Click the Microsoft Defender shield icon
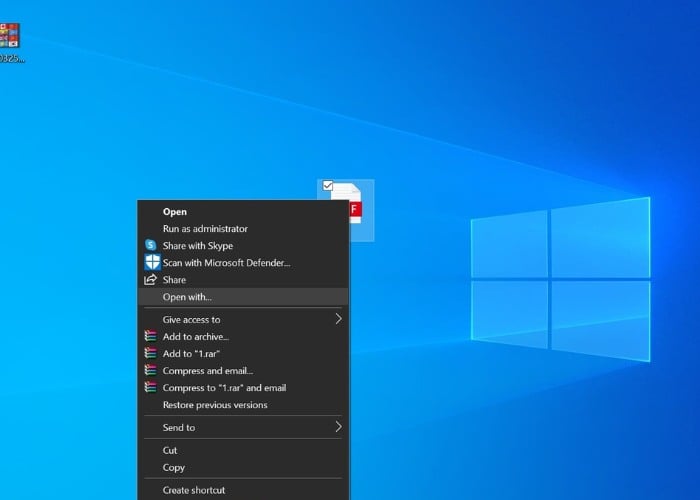 point(152,262)
